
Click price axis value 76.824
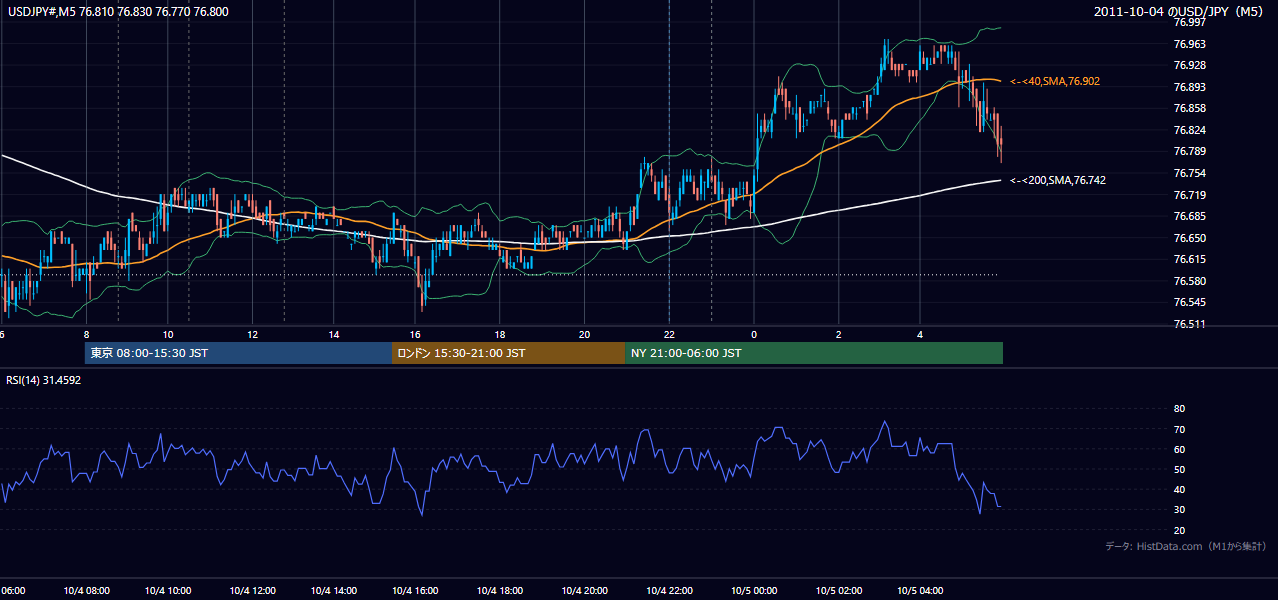pos(1189,130)
